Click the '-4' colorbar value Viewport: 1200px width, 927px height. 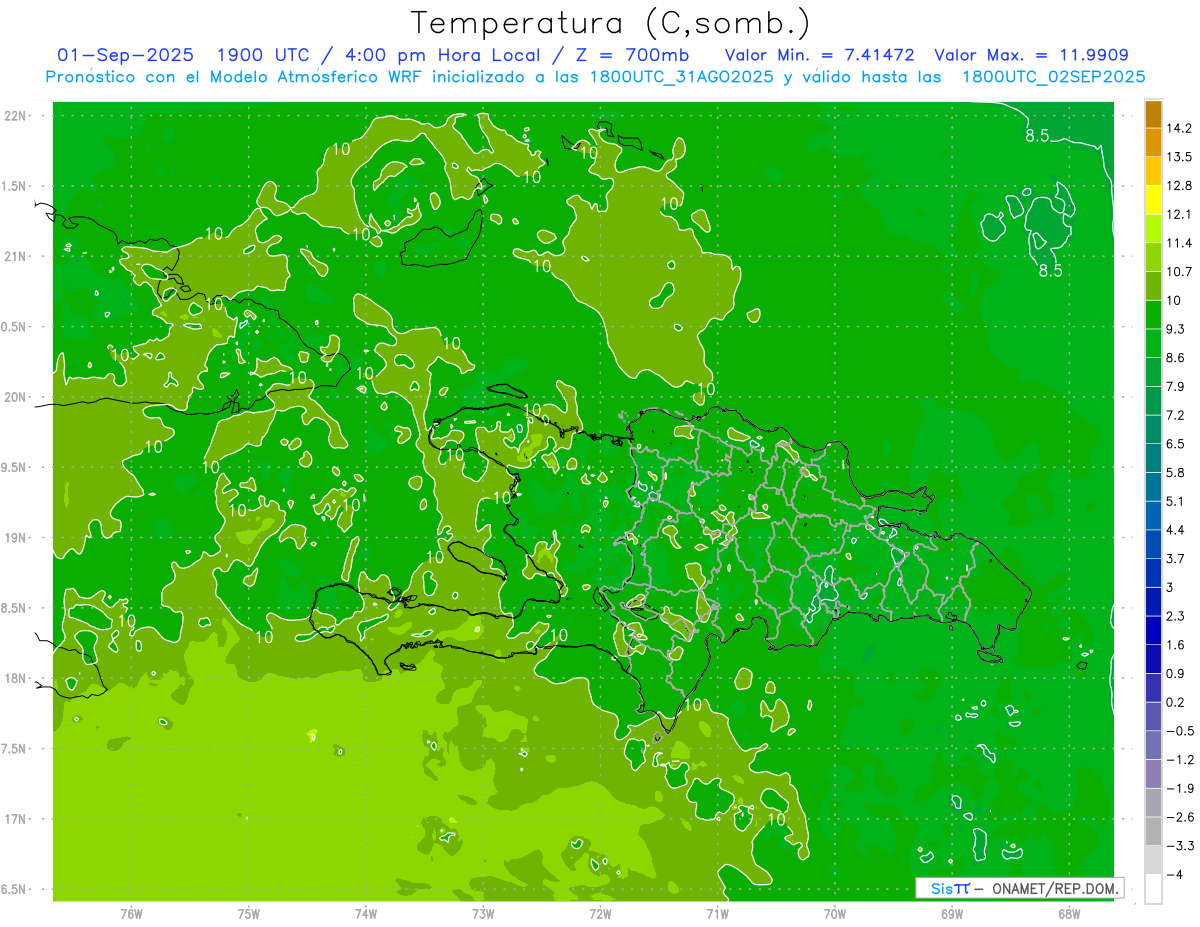1175,874
